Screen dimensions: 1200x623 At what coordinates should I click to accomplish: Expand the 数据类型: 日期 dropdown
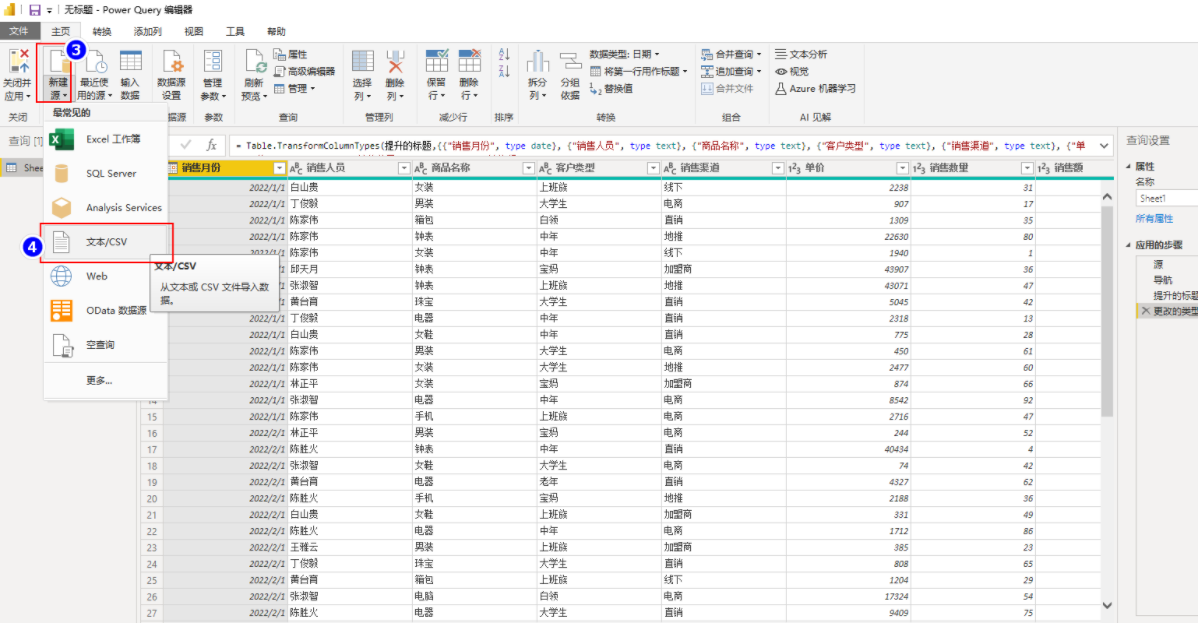point(624,54)
